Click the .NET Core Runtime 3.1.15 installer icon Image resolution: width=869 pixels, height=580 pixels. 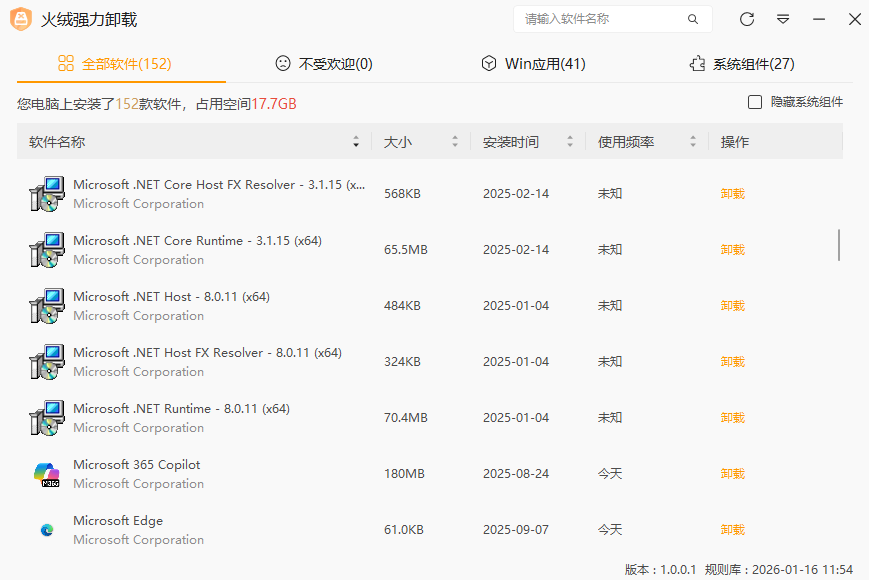[x=46, y=250]
